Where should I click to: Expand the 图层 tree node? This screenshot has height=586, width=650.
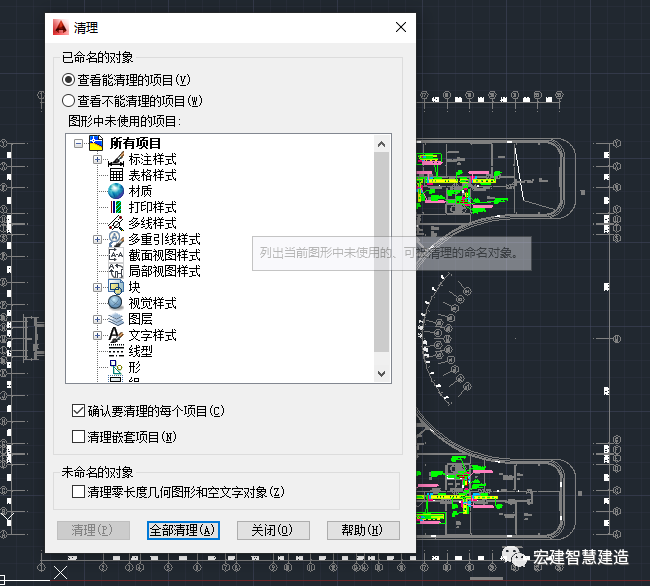[x=97, y=320]
